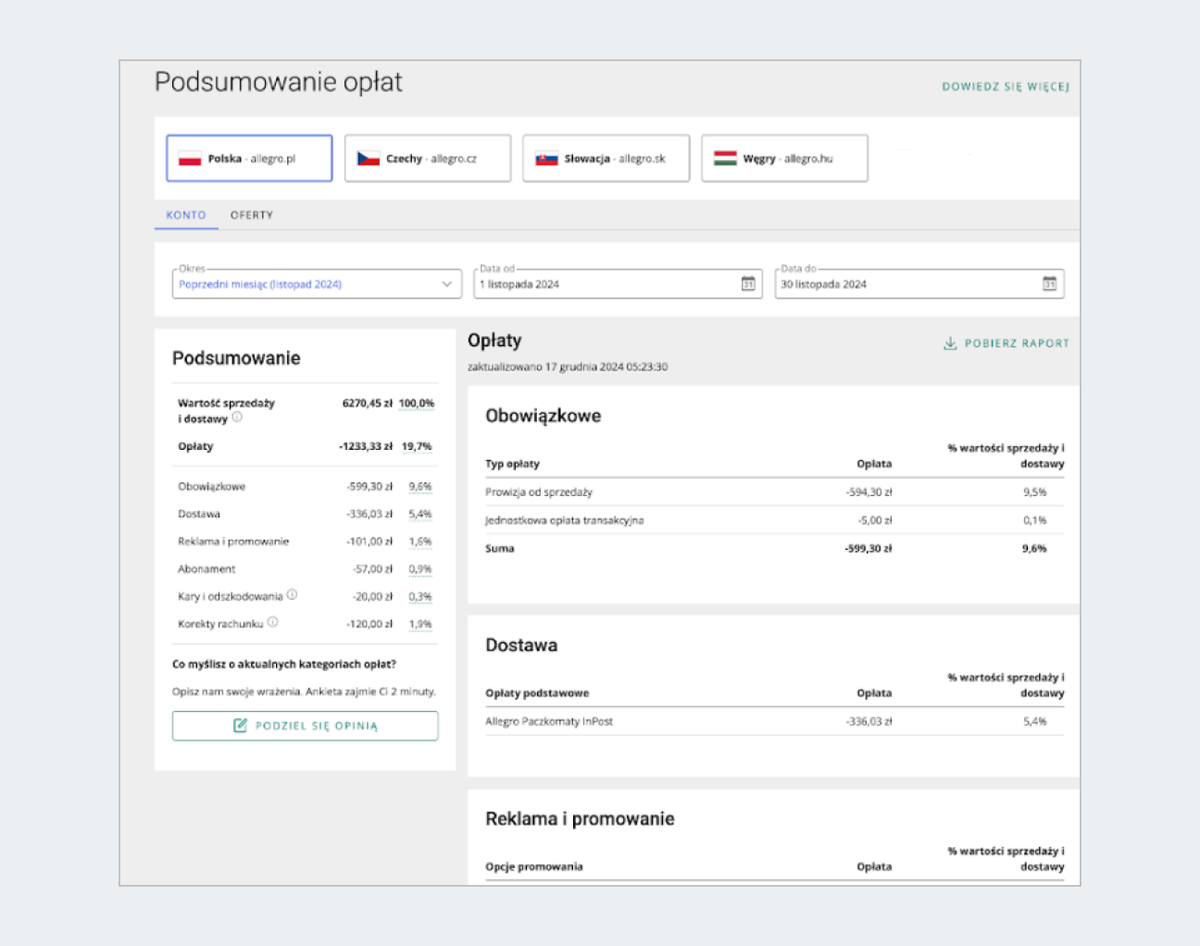Click the -120,00 zł account corrections amount

pos(368,625)
